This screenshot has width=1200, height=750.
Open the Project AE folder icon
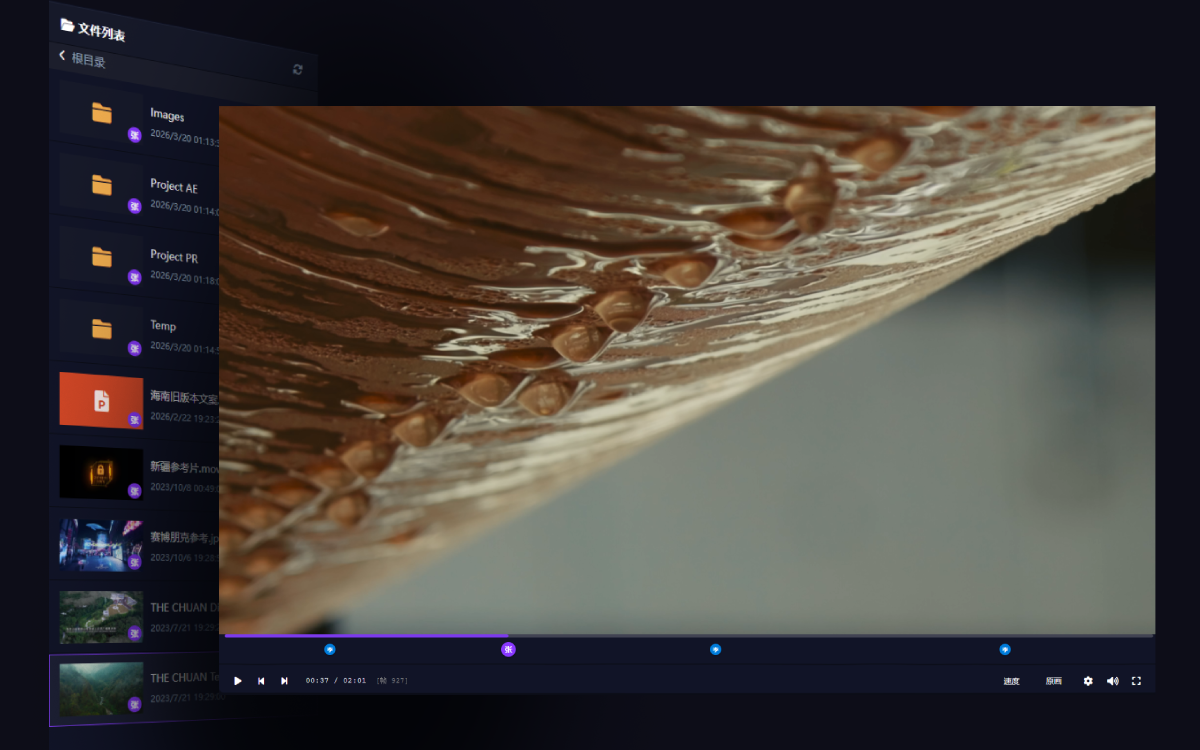click(102, 184)
